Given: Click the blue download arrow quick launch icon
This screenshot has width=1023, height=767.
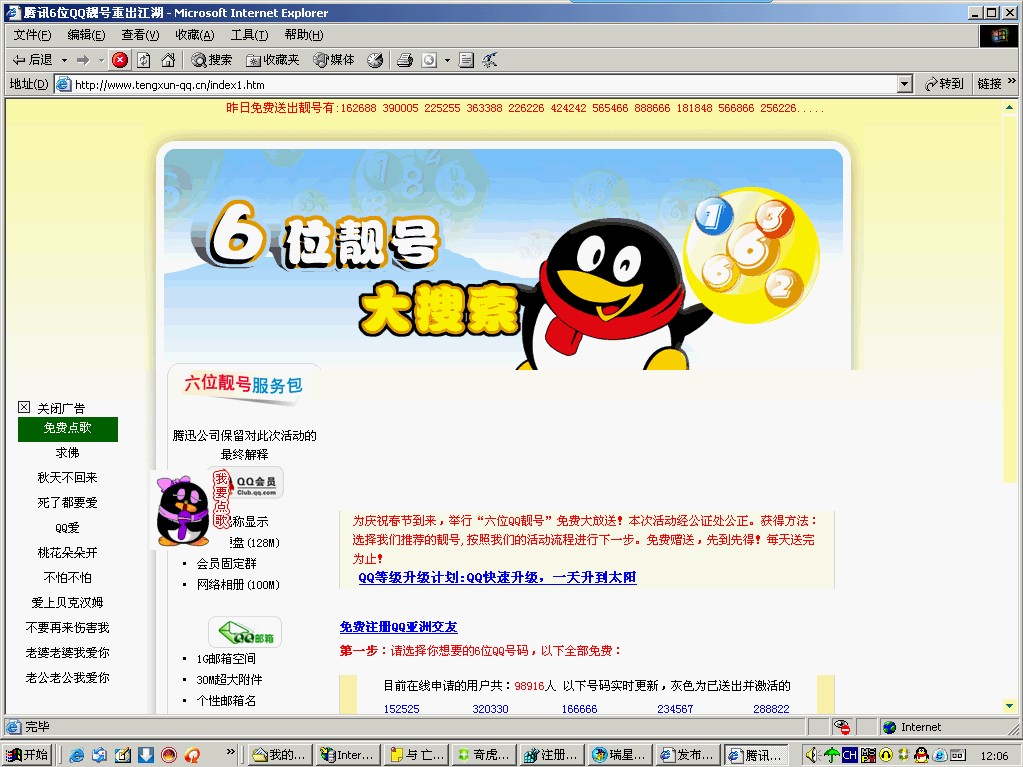Looking at the screenshot, I should point(145,755).
